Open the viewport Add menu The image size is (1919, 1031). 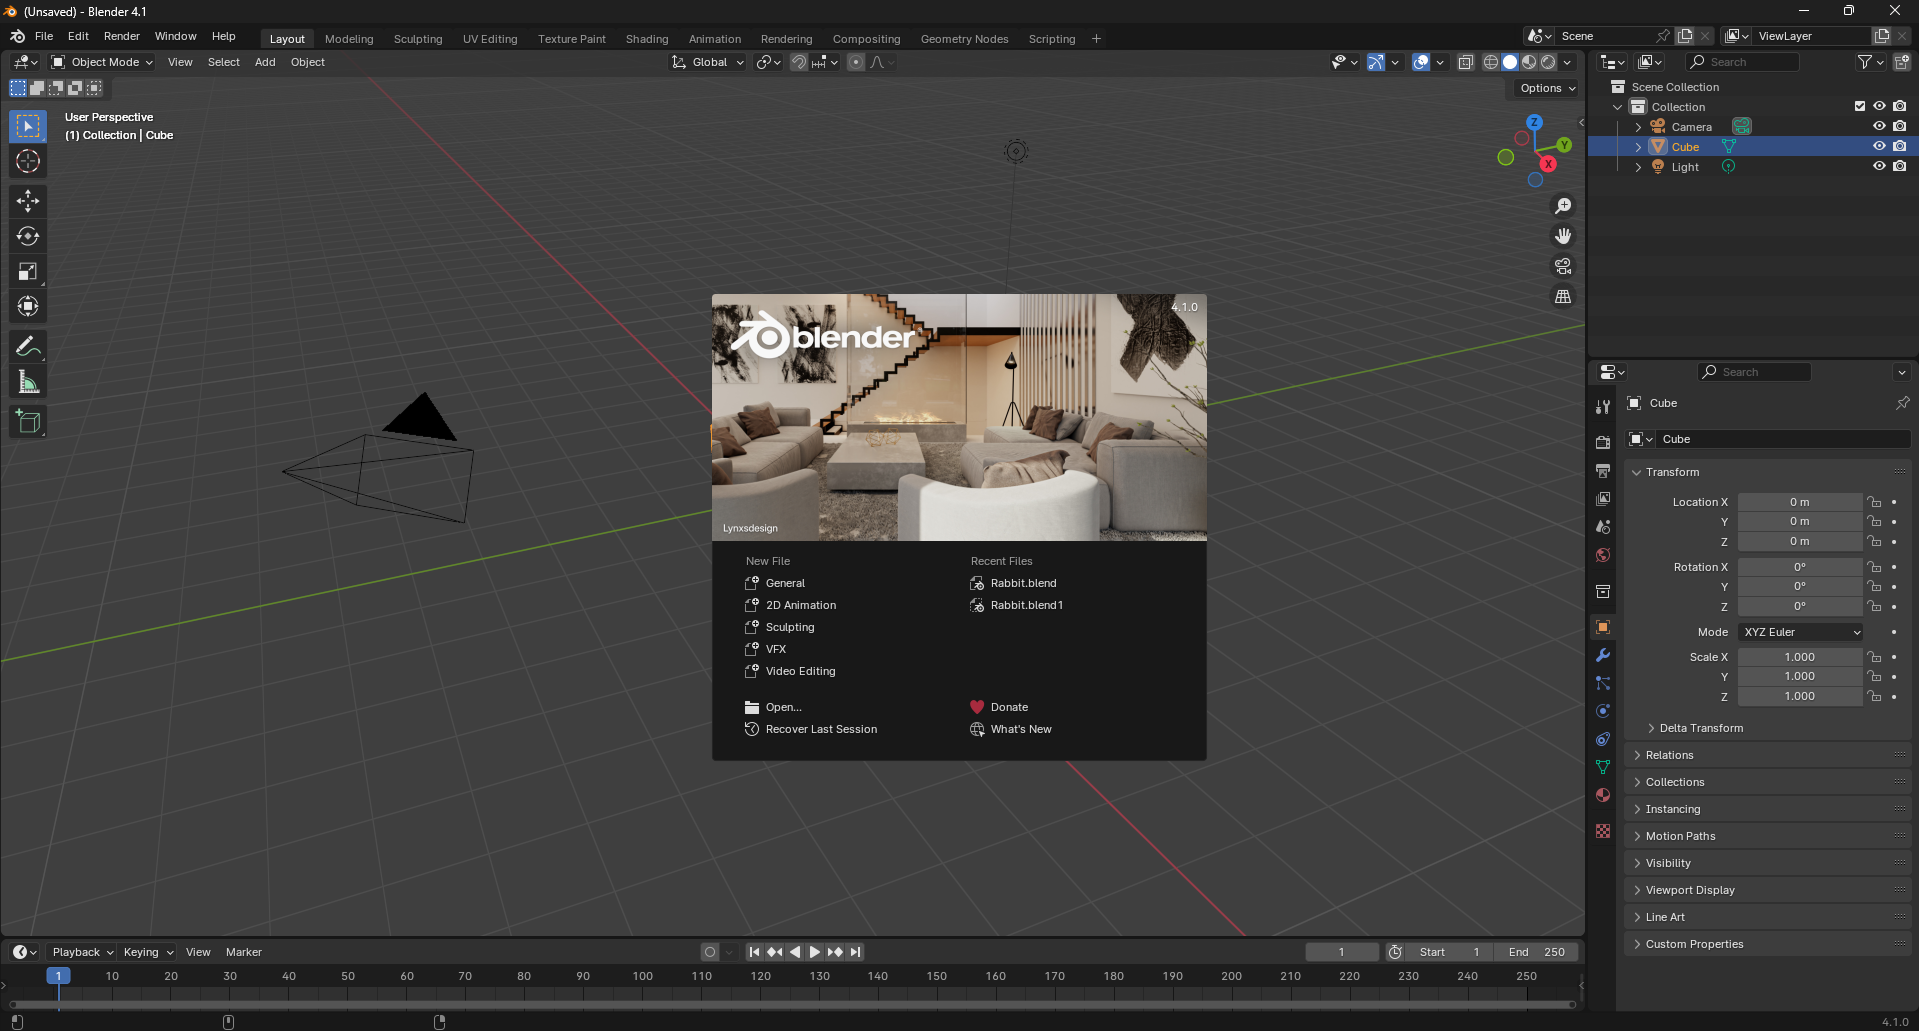pos(265,62)
